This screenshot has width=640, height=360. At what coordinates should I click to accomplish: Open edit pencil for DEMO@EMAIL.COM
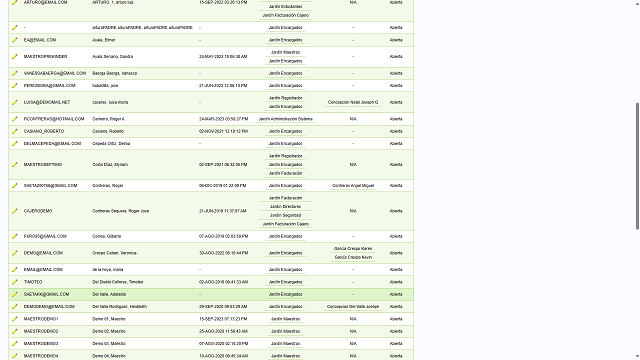tap(15, 253)
